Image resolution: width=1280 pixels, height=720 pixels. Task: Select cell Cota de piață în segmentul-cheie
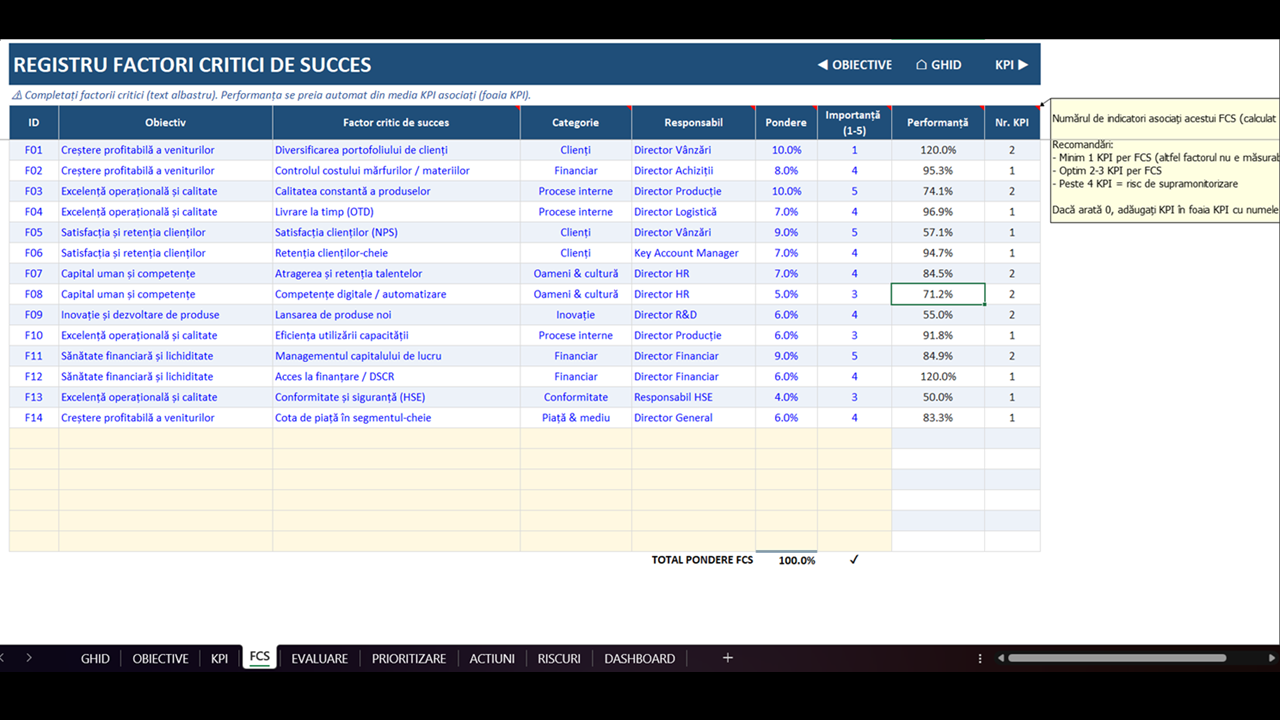(396, 418)
